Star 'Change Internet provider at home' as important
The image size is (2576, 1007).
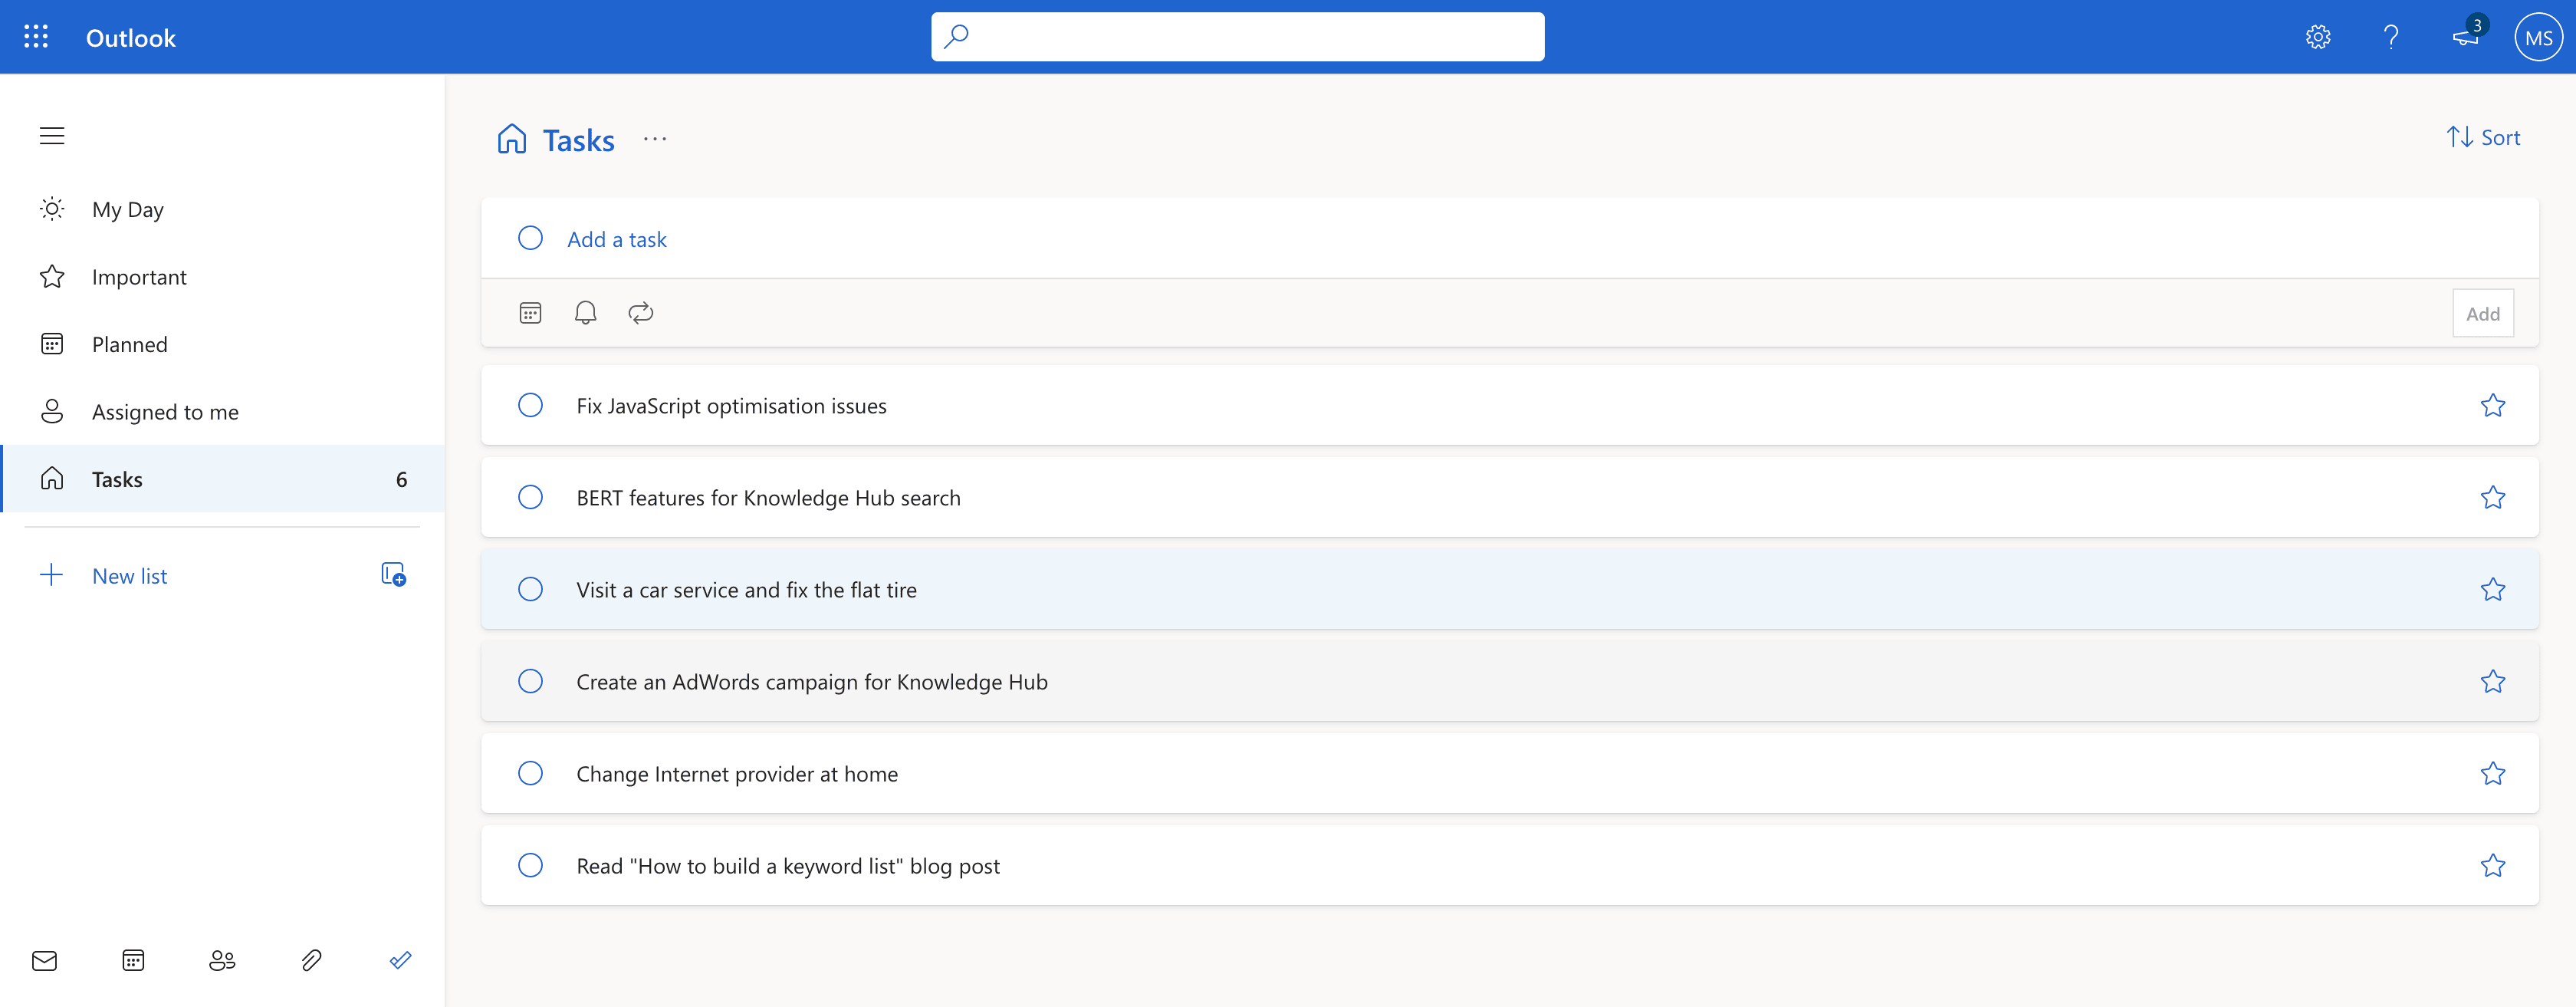[x=2494, y=773]
